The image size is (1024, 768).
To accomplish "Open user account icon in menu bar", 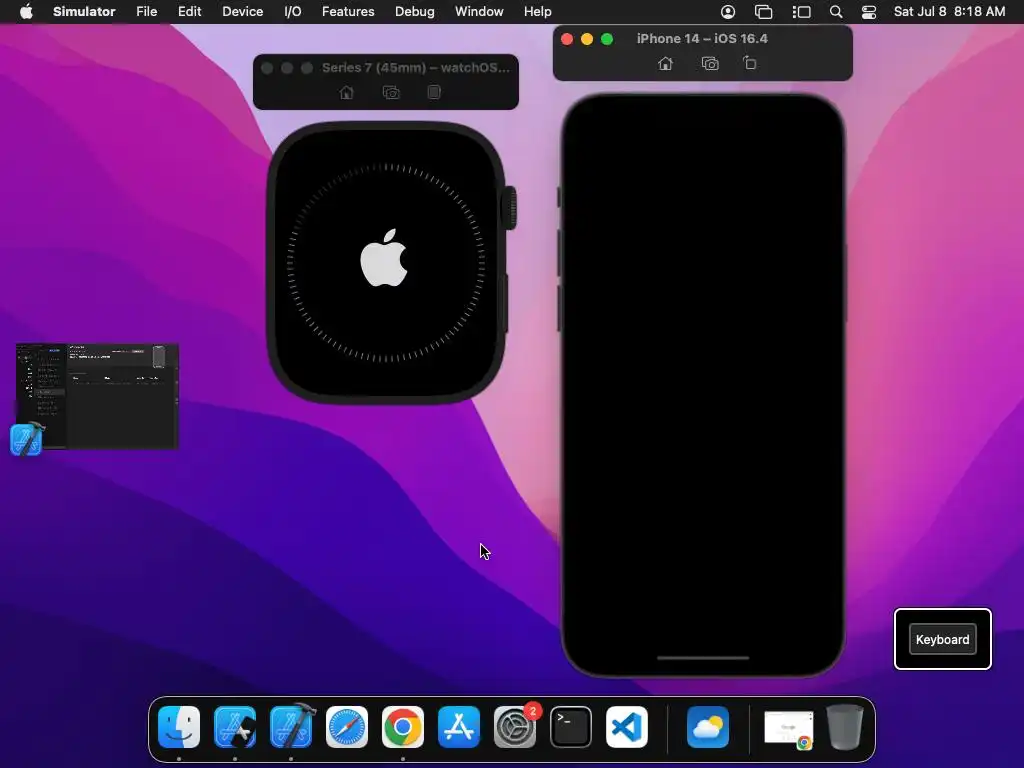I will [728, 12].
